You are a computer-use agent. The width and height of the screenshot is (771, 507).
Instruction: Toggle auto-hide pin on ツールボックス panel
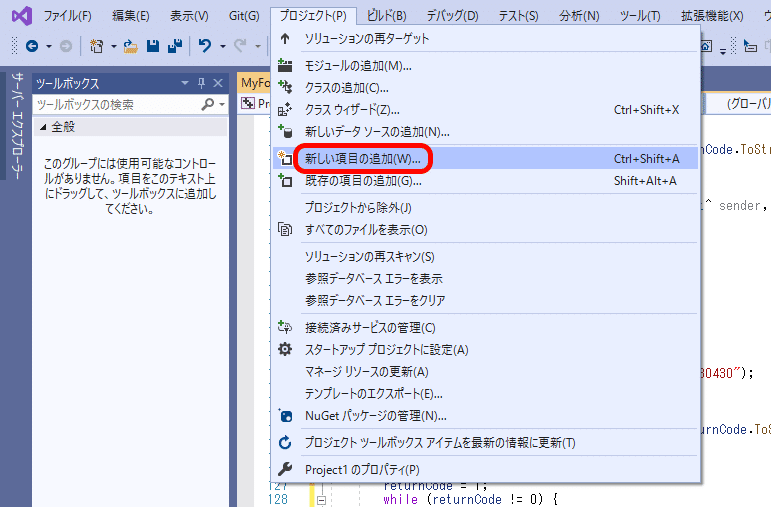click(201, 83)
